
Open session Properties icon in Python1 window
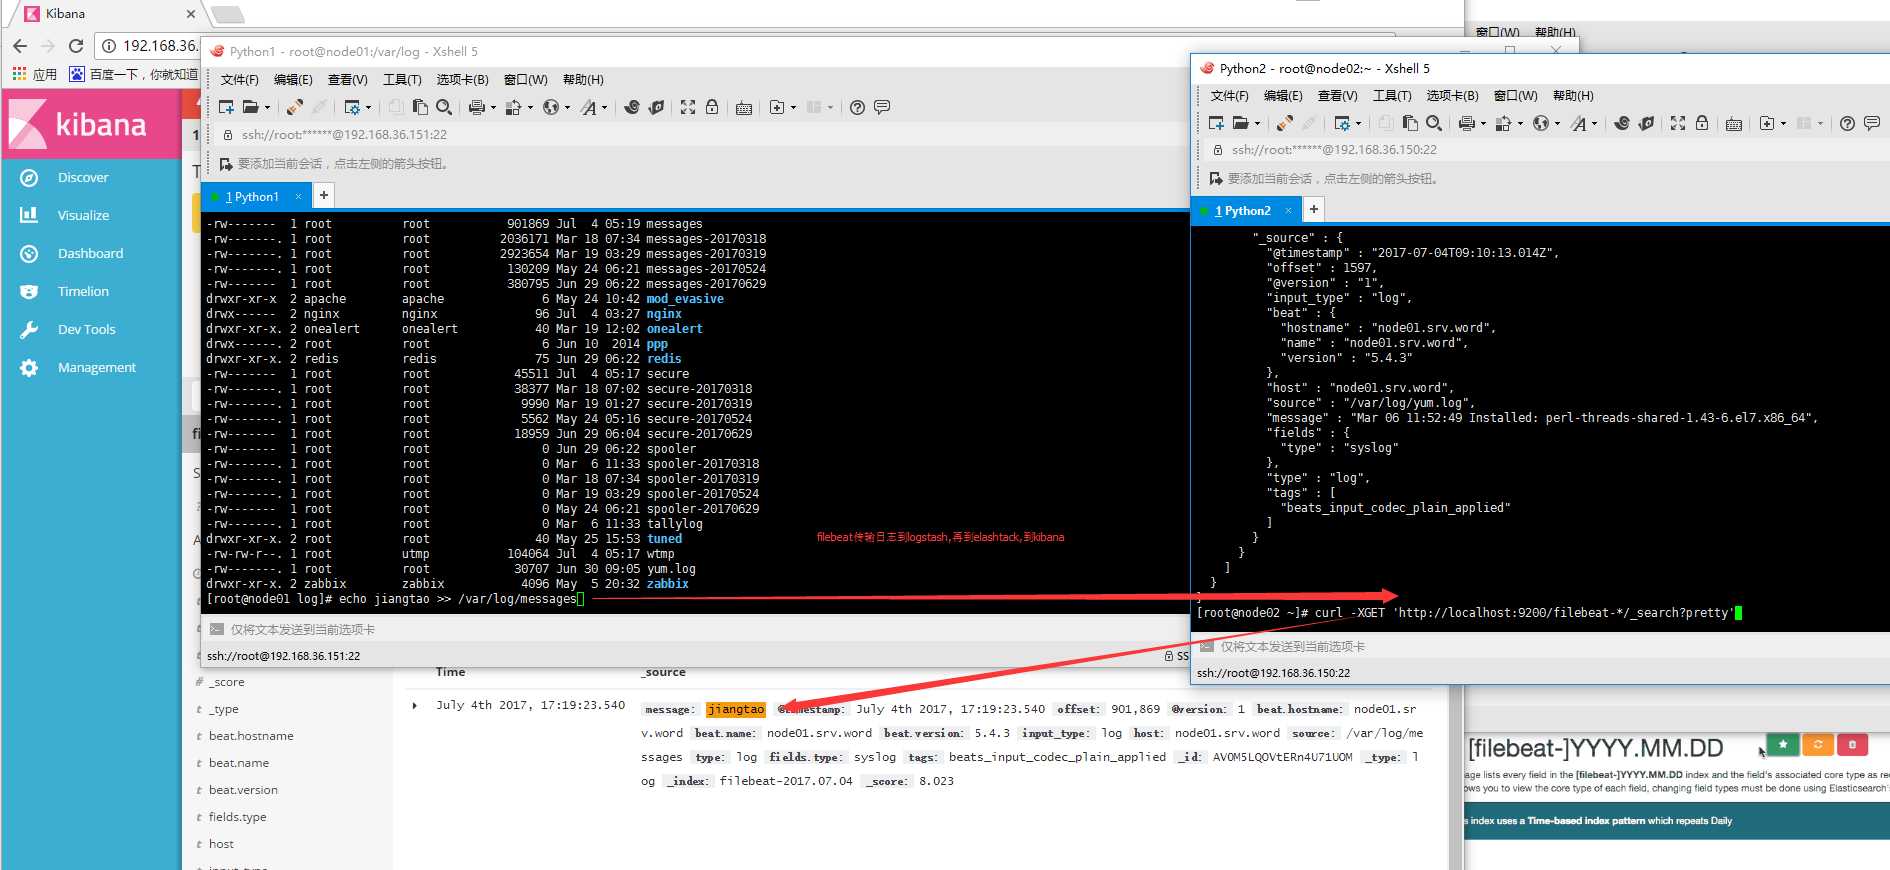352,107
